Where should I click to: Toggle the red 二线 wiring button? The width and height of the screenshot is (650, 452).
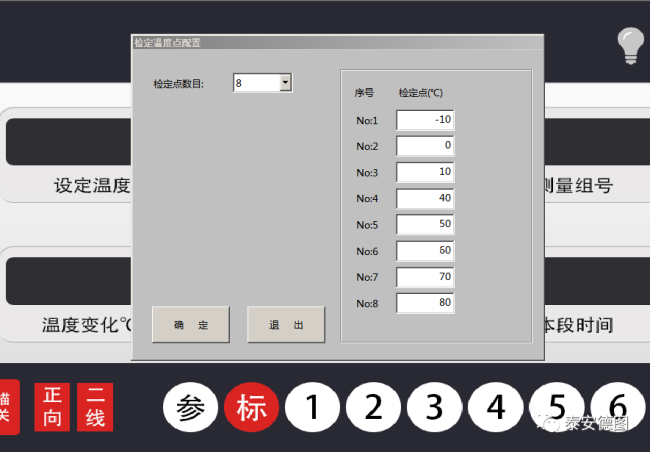click(x=95, y=407)
